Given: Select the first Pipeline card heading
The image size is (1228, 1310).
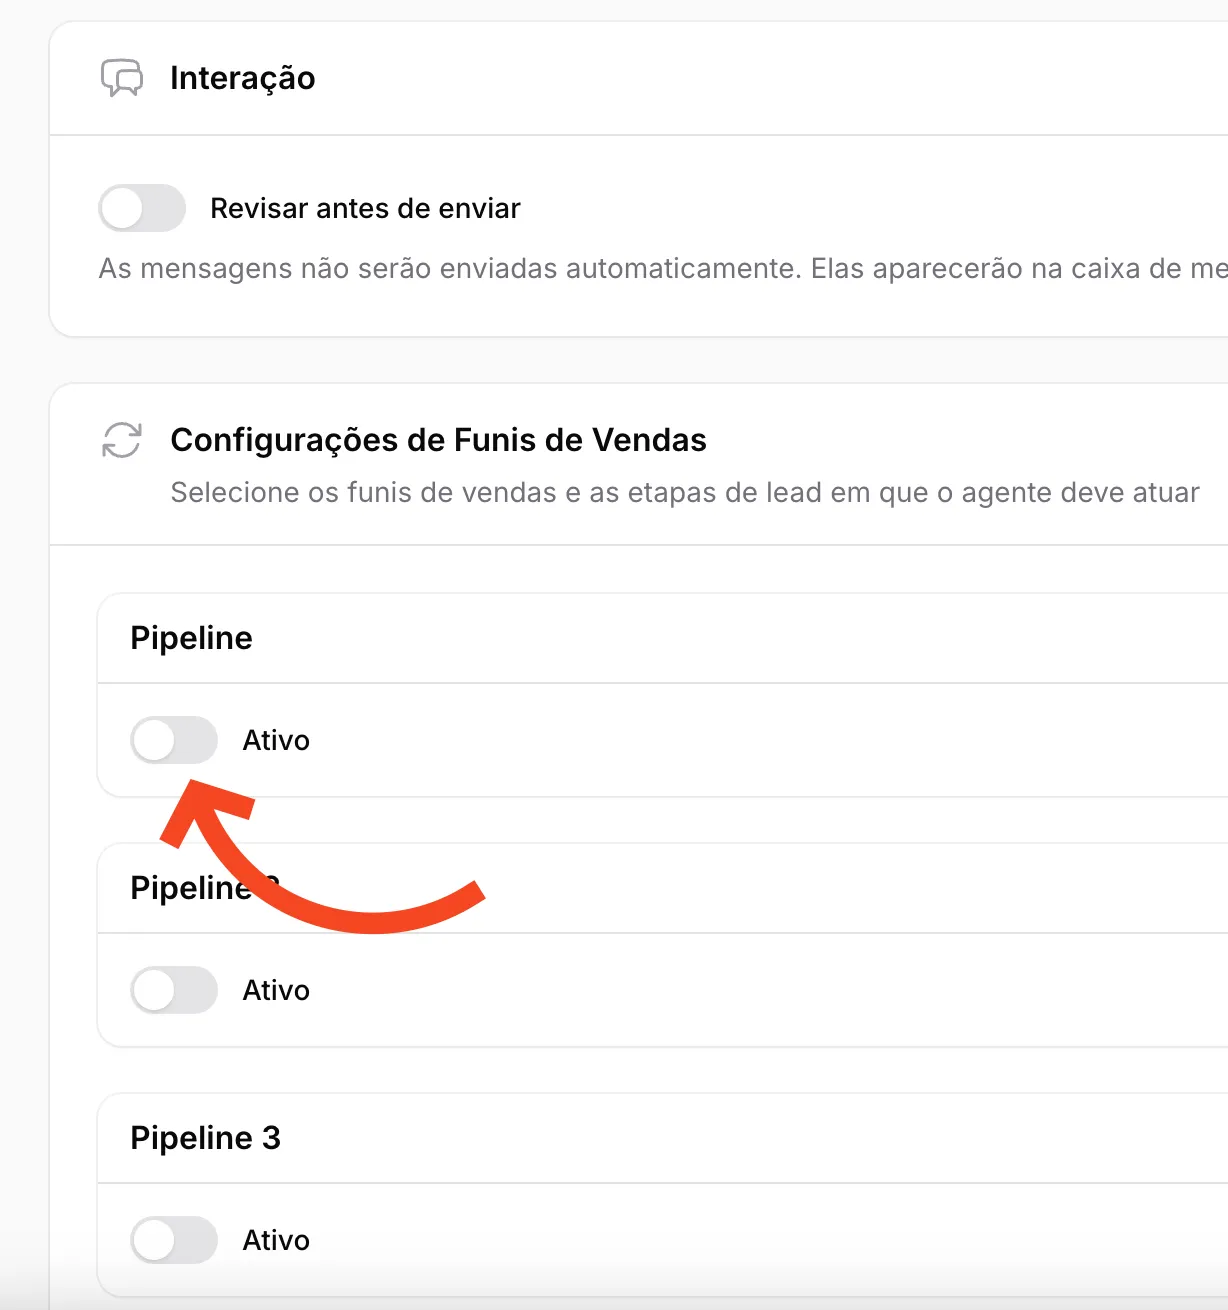Looking at the screenshot, I should pyautogui.click(x=191, y=638).
